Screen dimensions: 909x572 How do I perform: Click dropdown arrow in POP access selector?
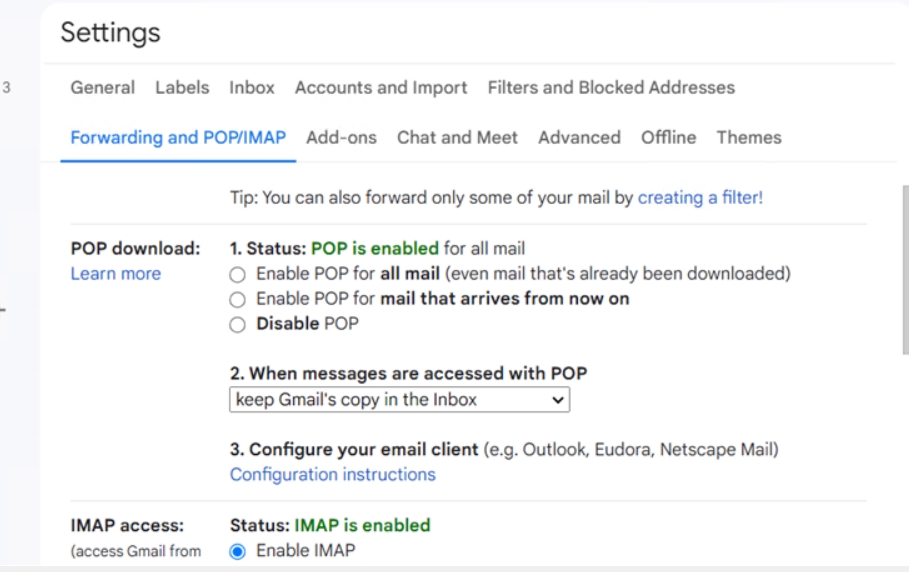[x=558, y=400]
